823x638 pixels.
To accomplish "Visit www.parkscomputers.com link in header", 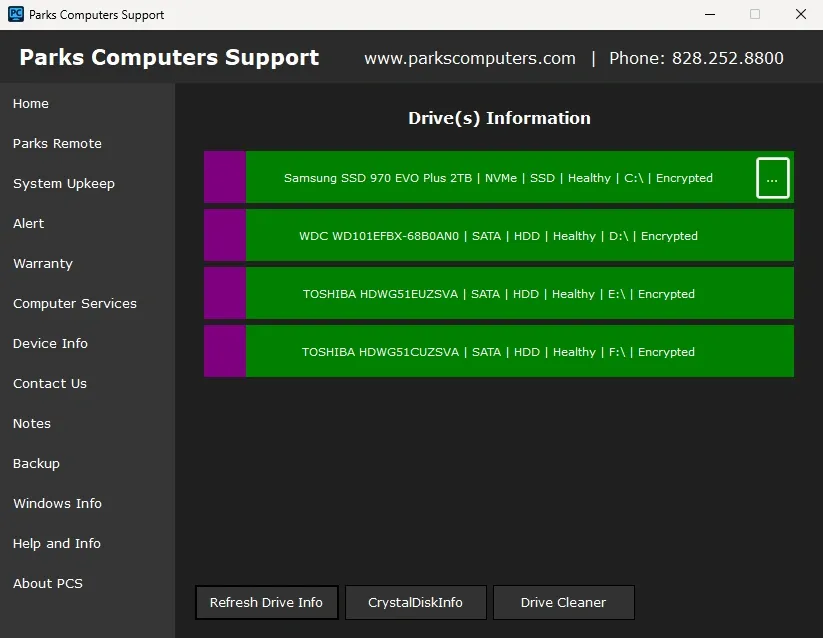I will 470,58.
